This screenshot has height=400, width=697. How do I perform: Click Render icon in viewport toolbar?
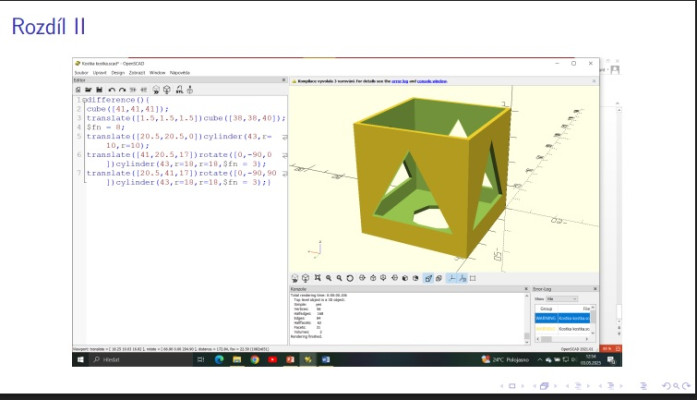(305, 278)
